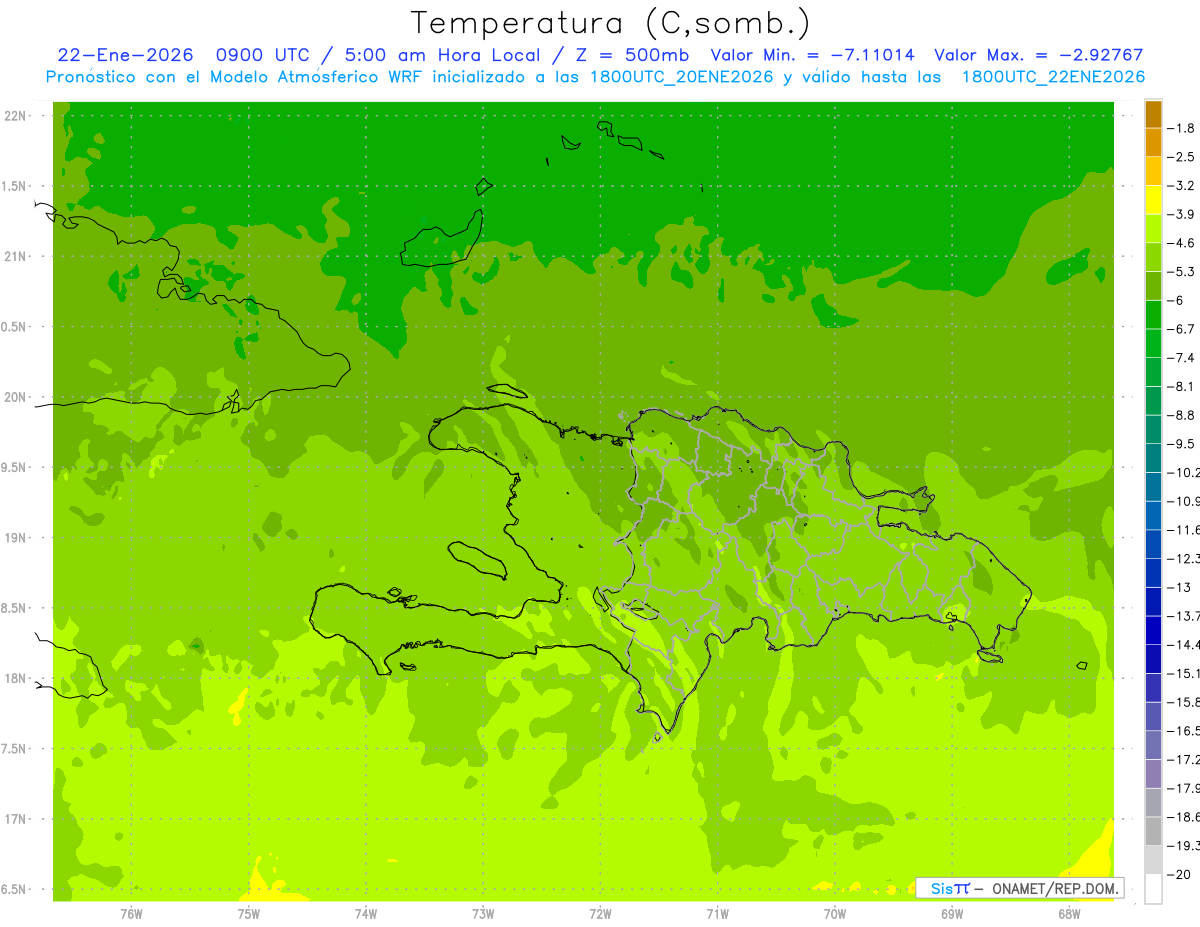Click the legend value "-3.9"
Screen dimensions: 1200x927
click(1183, 214)
